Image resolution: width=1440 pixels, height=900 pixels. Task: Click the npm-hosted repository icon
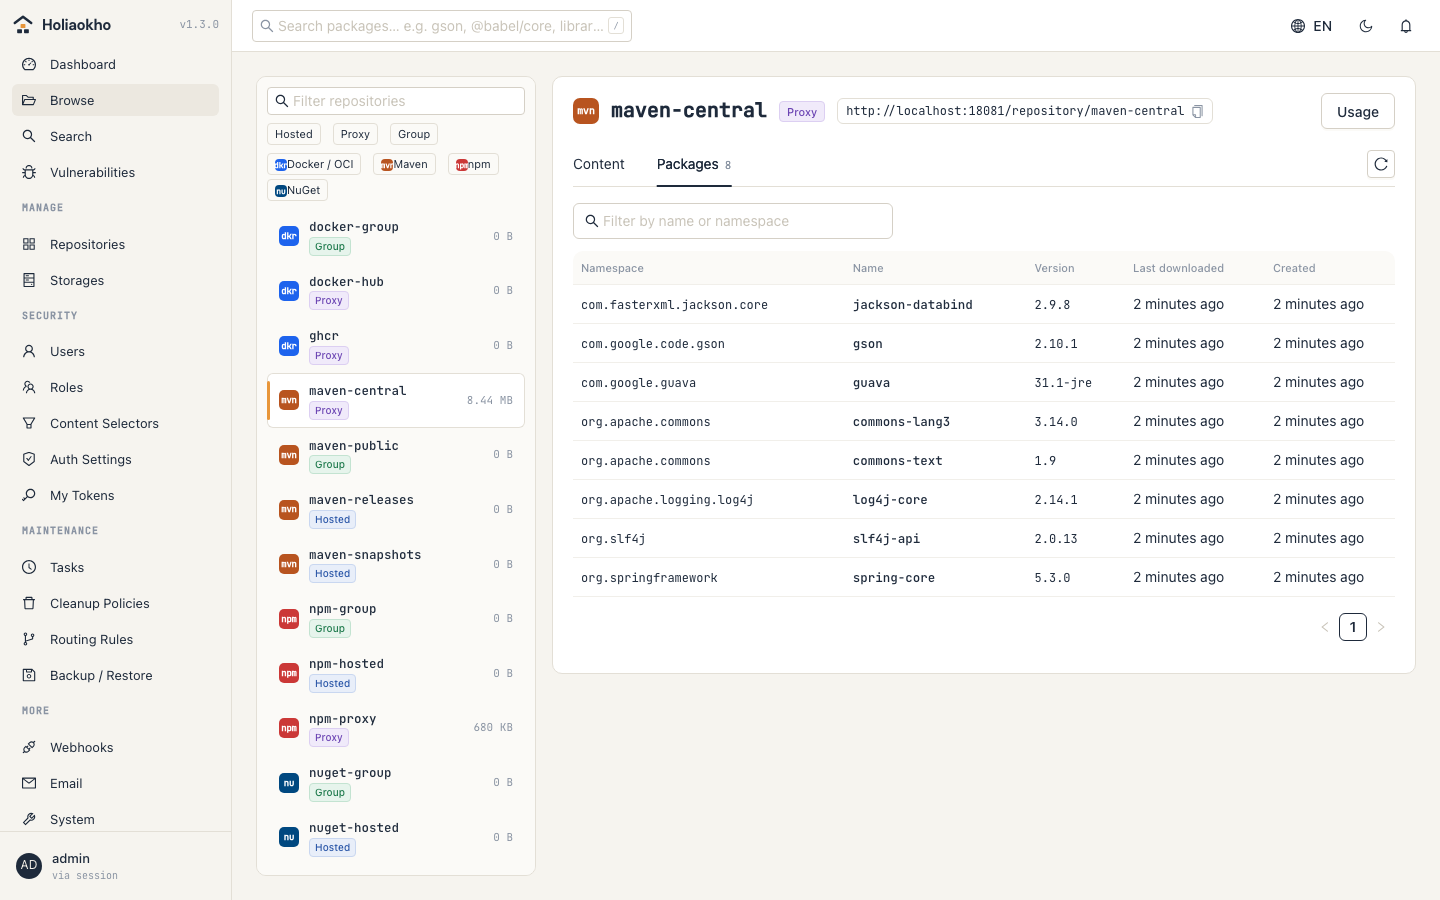[x=289, y=673]
